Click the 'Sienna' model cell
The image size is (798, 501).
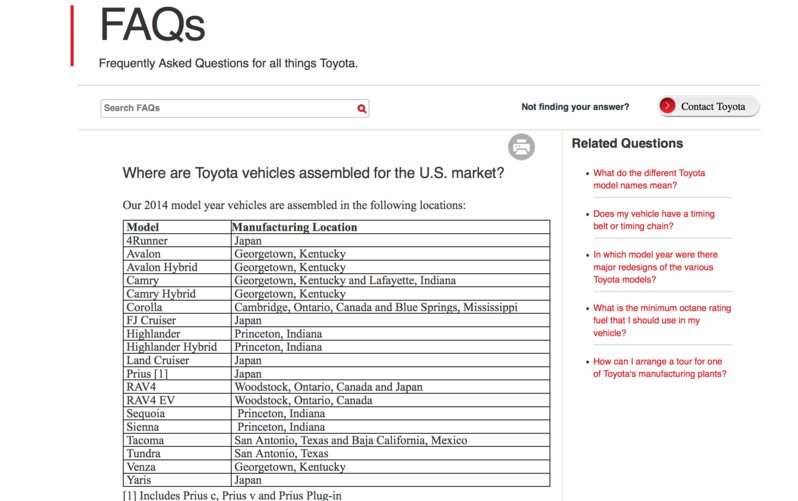pyautogui.click(x=177, y=427)
